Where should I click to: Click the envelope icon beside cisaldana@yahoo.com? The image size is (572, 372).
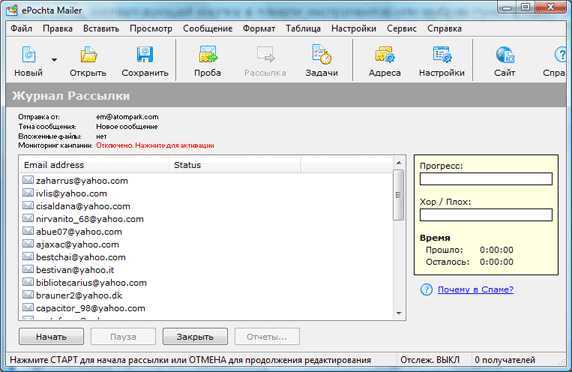28,206
